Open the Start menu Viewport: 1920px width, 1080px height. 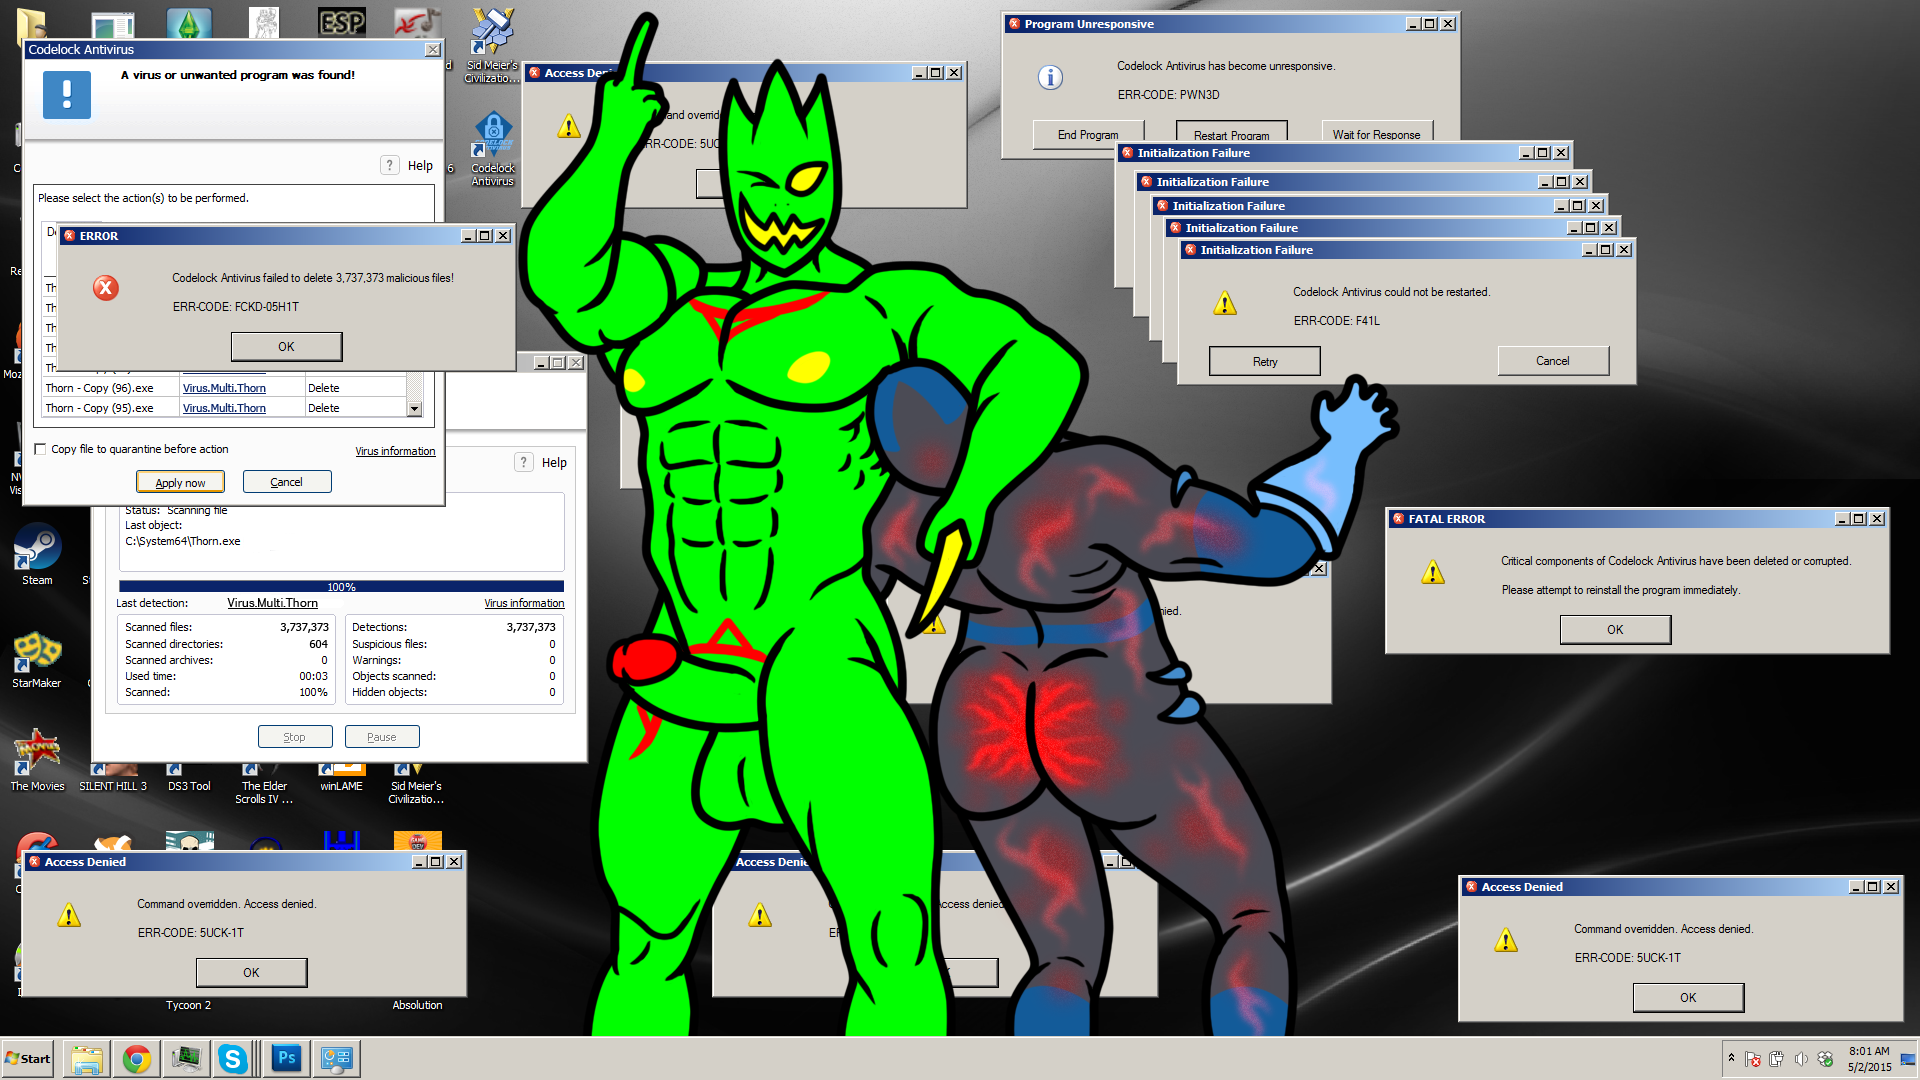coord(29,1059)
